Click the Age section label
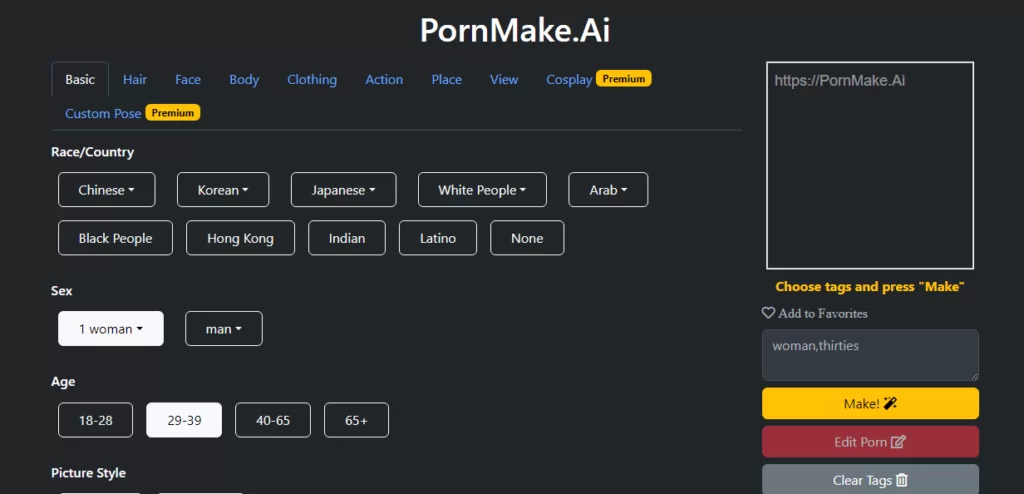 pyautogui.click(x=63, y=382)
